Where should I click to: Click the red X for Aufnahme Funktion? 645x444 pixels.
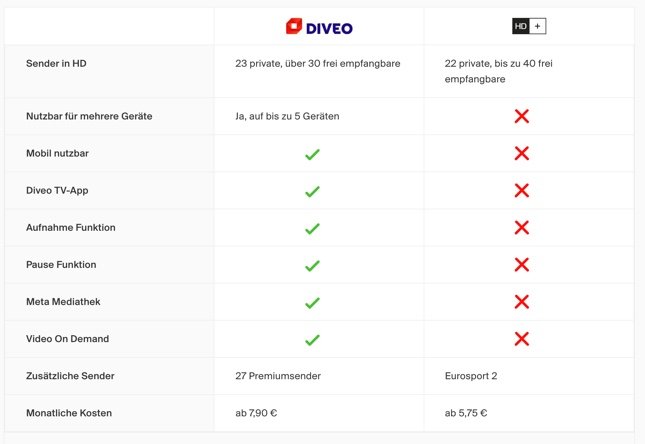pyautogui.click(x=521, y=228)
